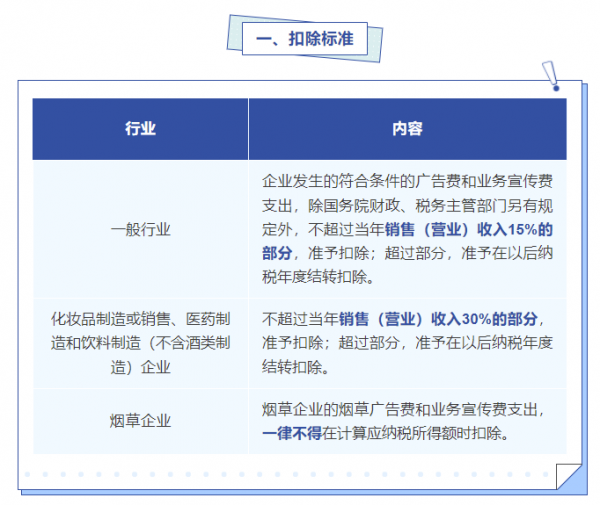
Task: Click the text "结转扣除。" in the 30% row
Action: point(295,367)
